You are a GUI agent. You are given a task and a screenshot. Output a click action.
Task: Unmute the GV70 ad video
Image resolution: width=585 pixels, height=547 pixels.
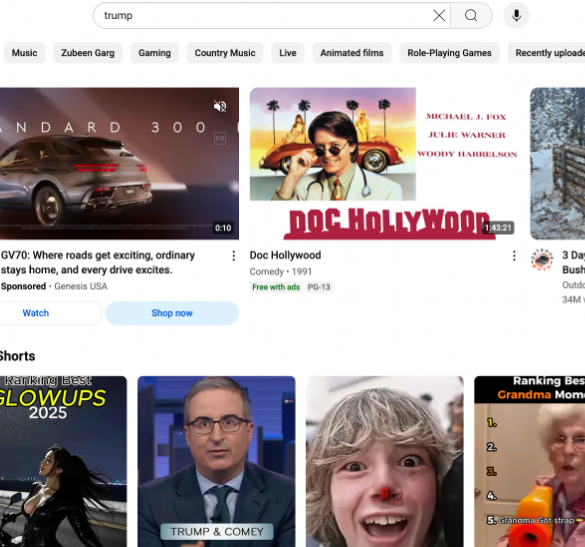pos(220,106)
